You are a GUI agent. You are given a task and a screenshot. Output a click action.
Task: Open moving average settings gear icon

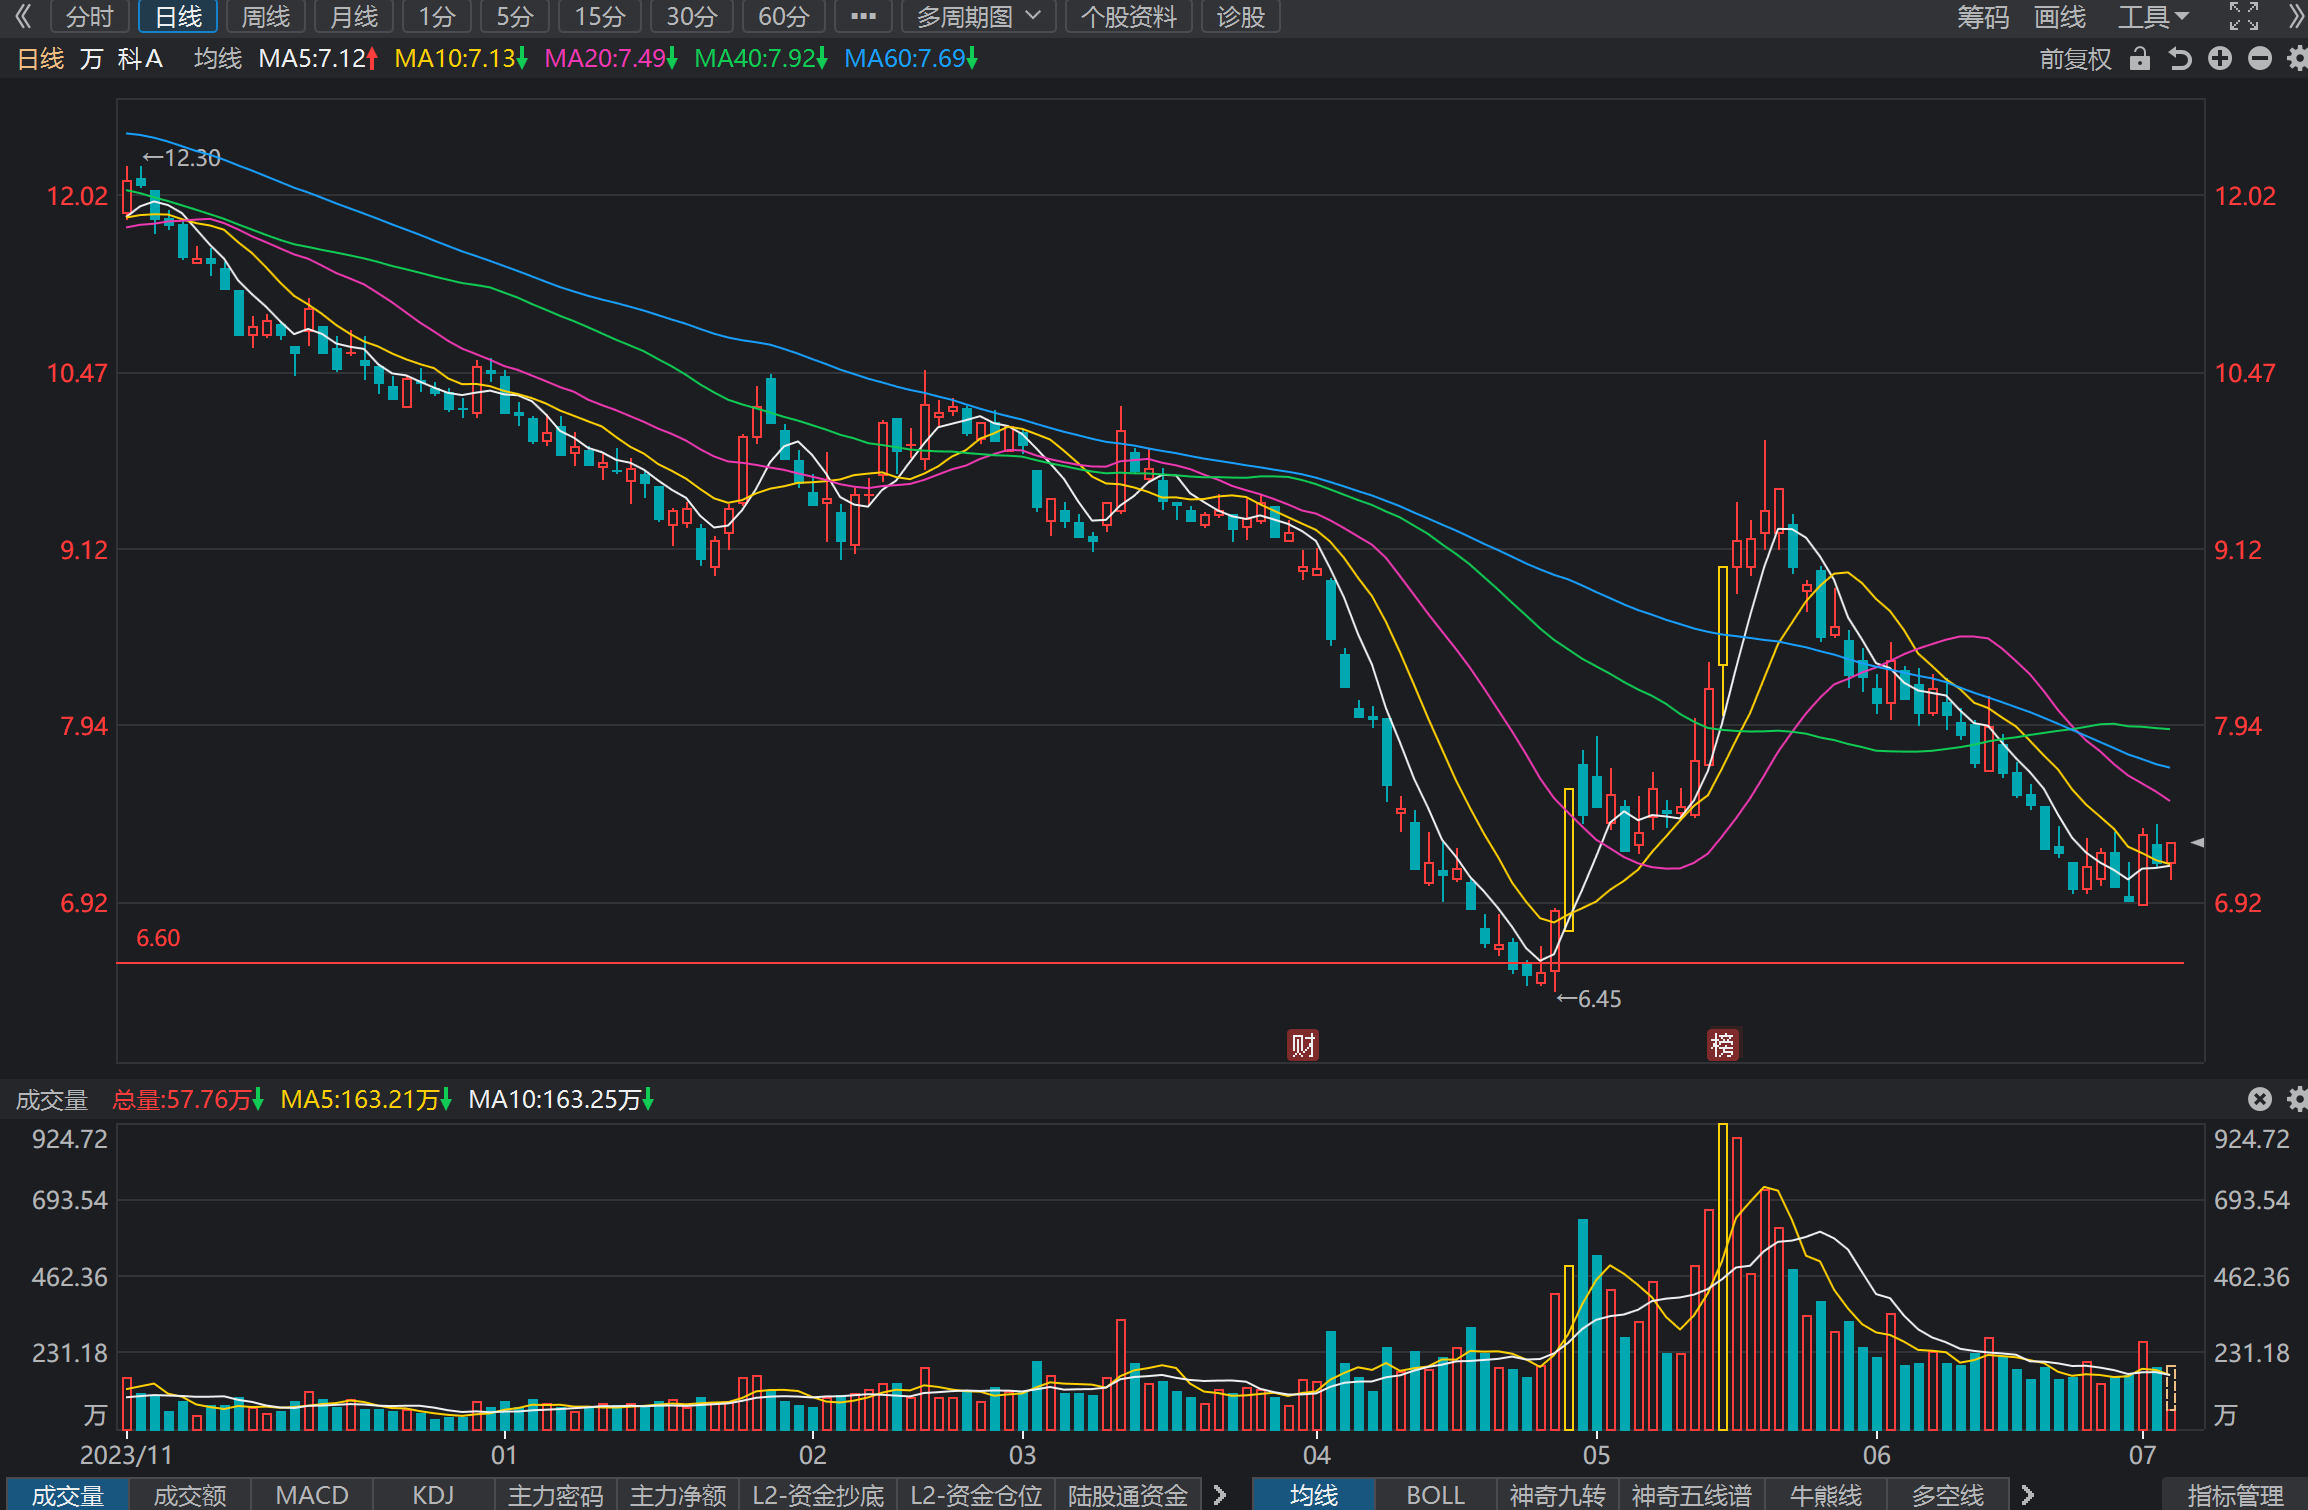pos(2297,59)
